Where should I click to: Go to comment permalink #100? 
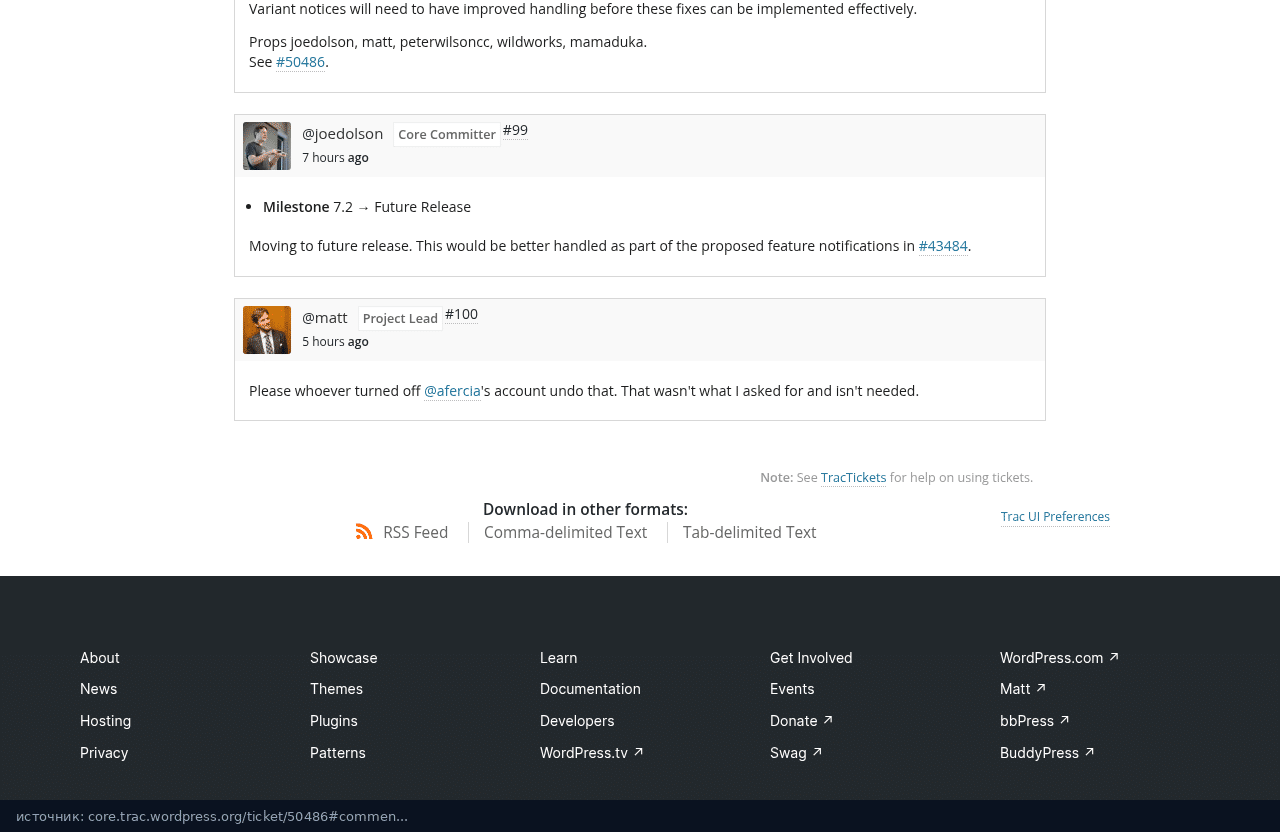click(x=461, y=315)
